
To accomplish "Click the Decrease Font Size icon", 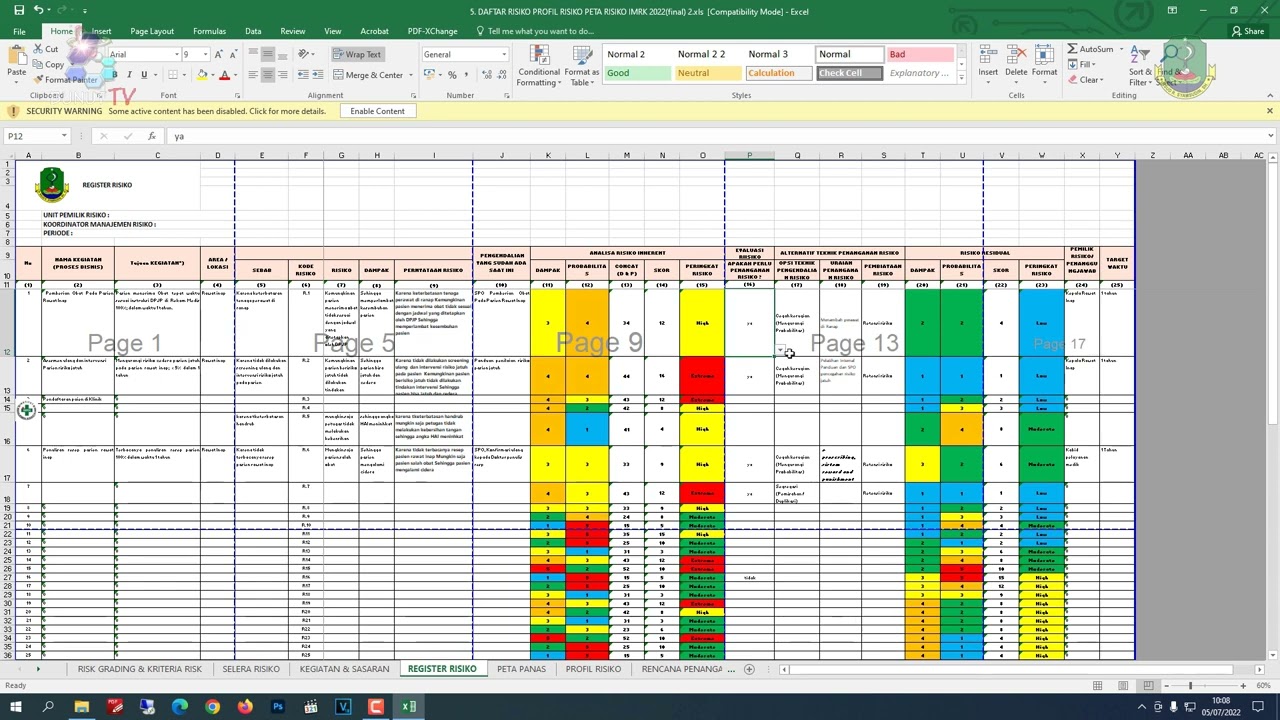I will coord(232,54).
